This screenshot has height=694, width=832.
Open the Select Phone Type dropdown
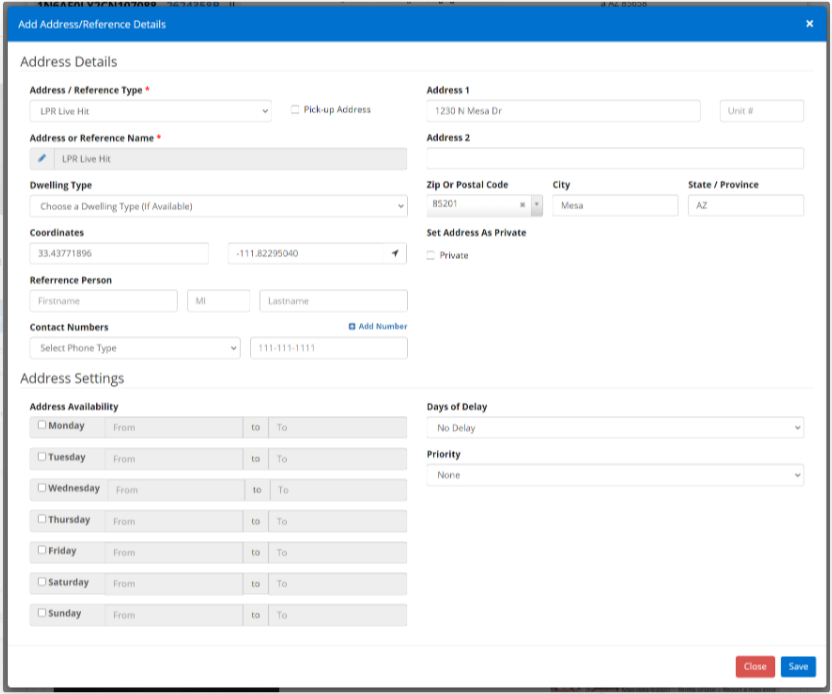[x=135, y=348]
